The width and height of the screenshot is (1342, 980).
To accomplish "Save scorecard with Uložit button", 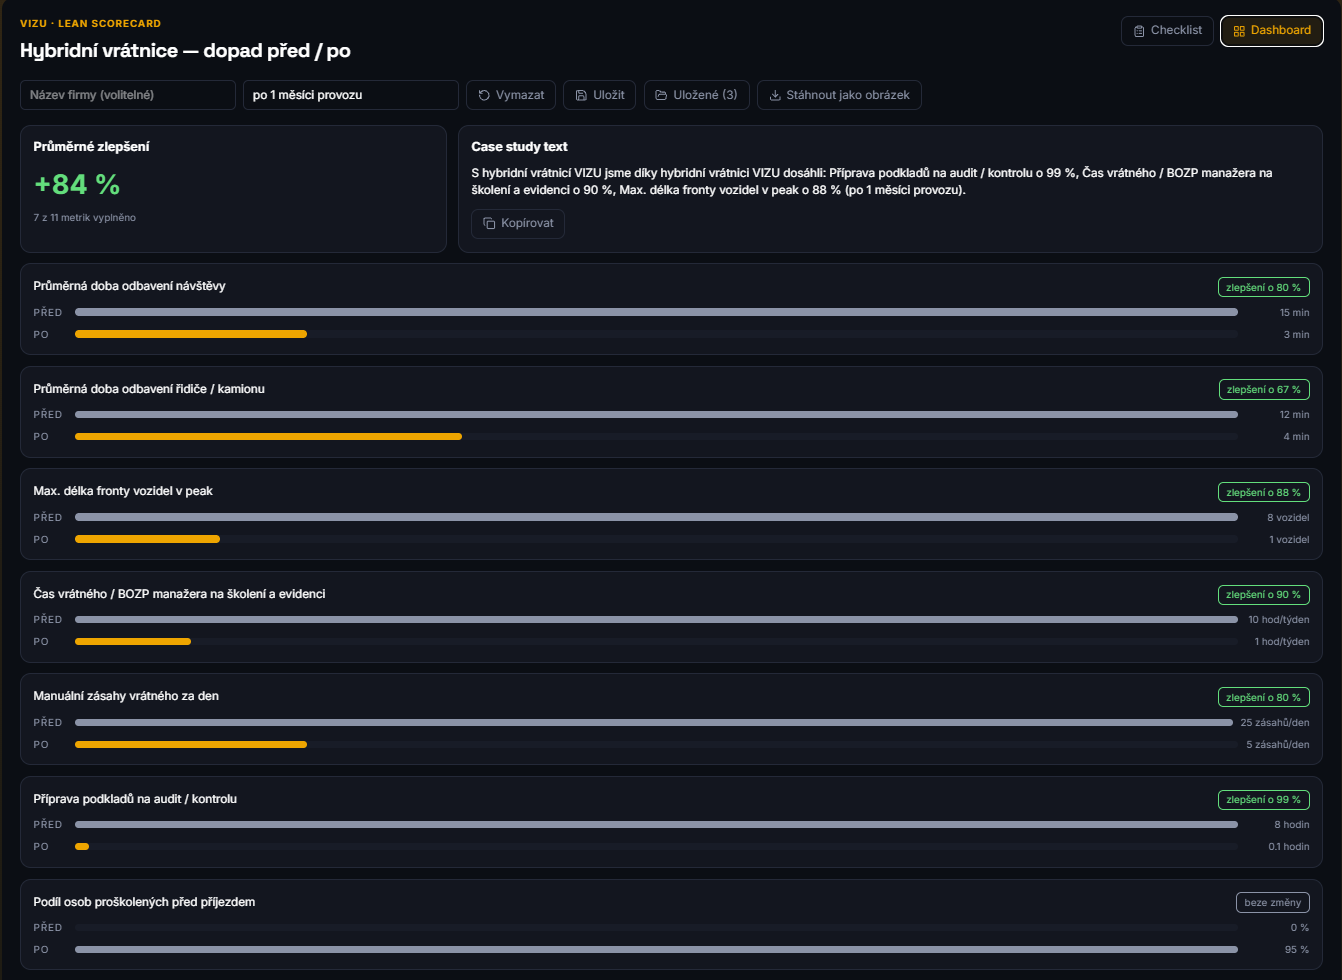I will (600, 95).
